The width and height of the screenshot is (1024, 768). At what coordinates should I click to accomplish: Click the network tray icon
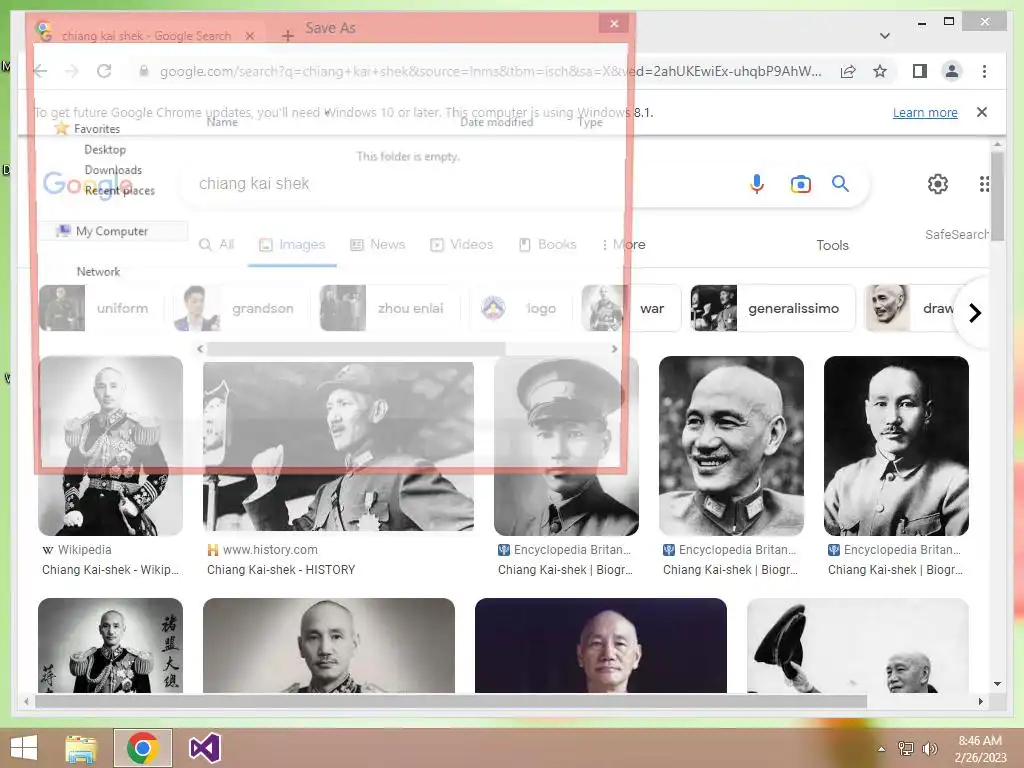pyautogui.click(x=906, y=748)
